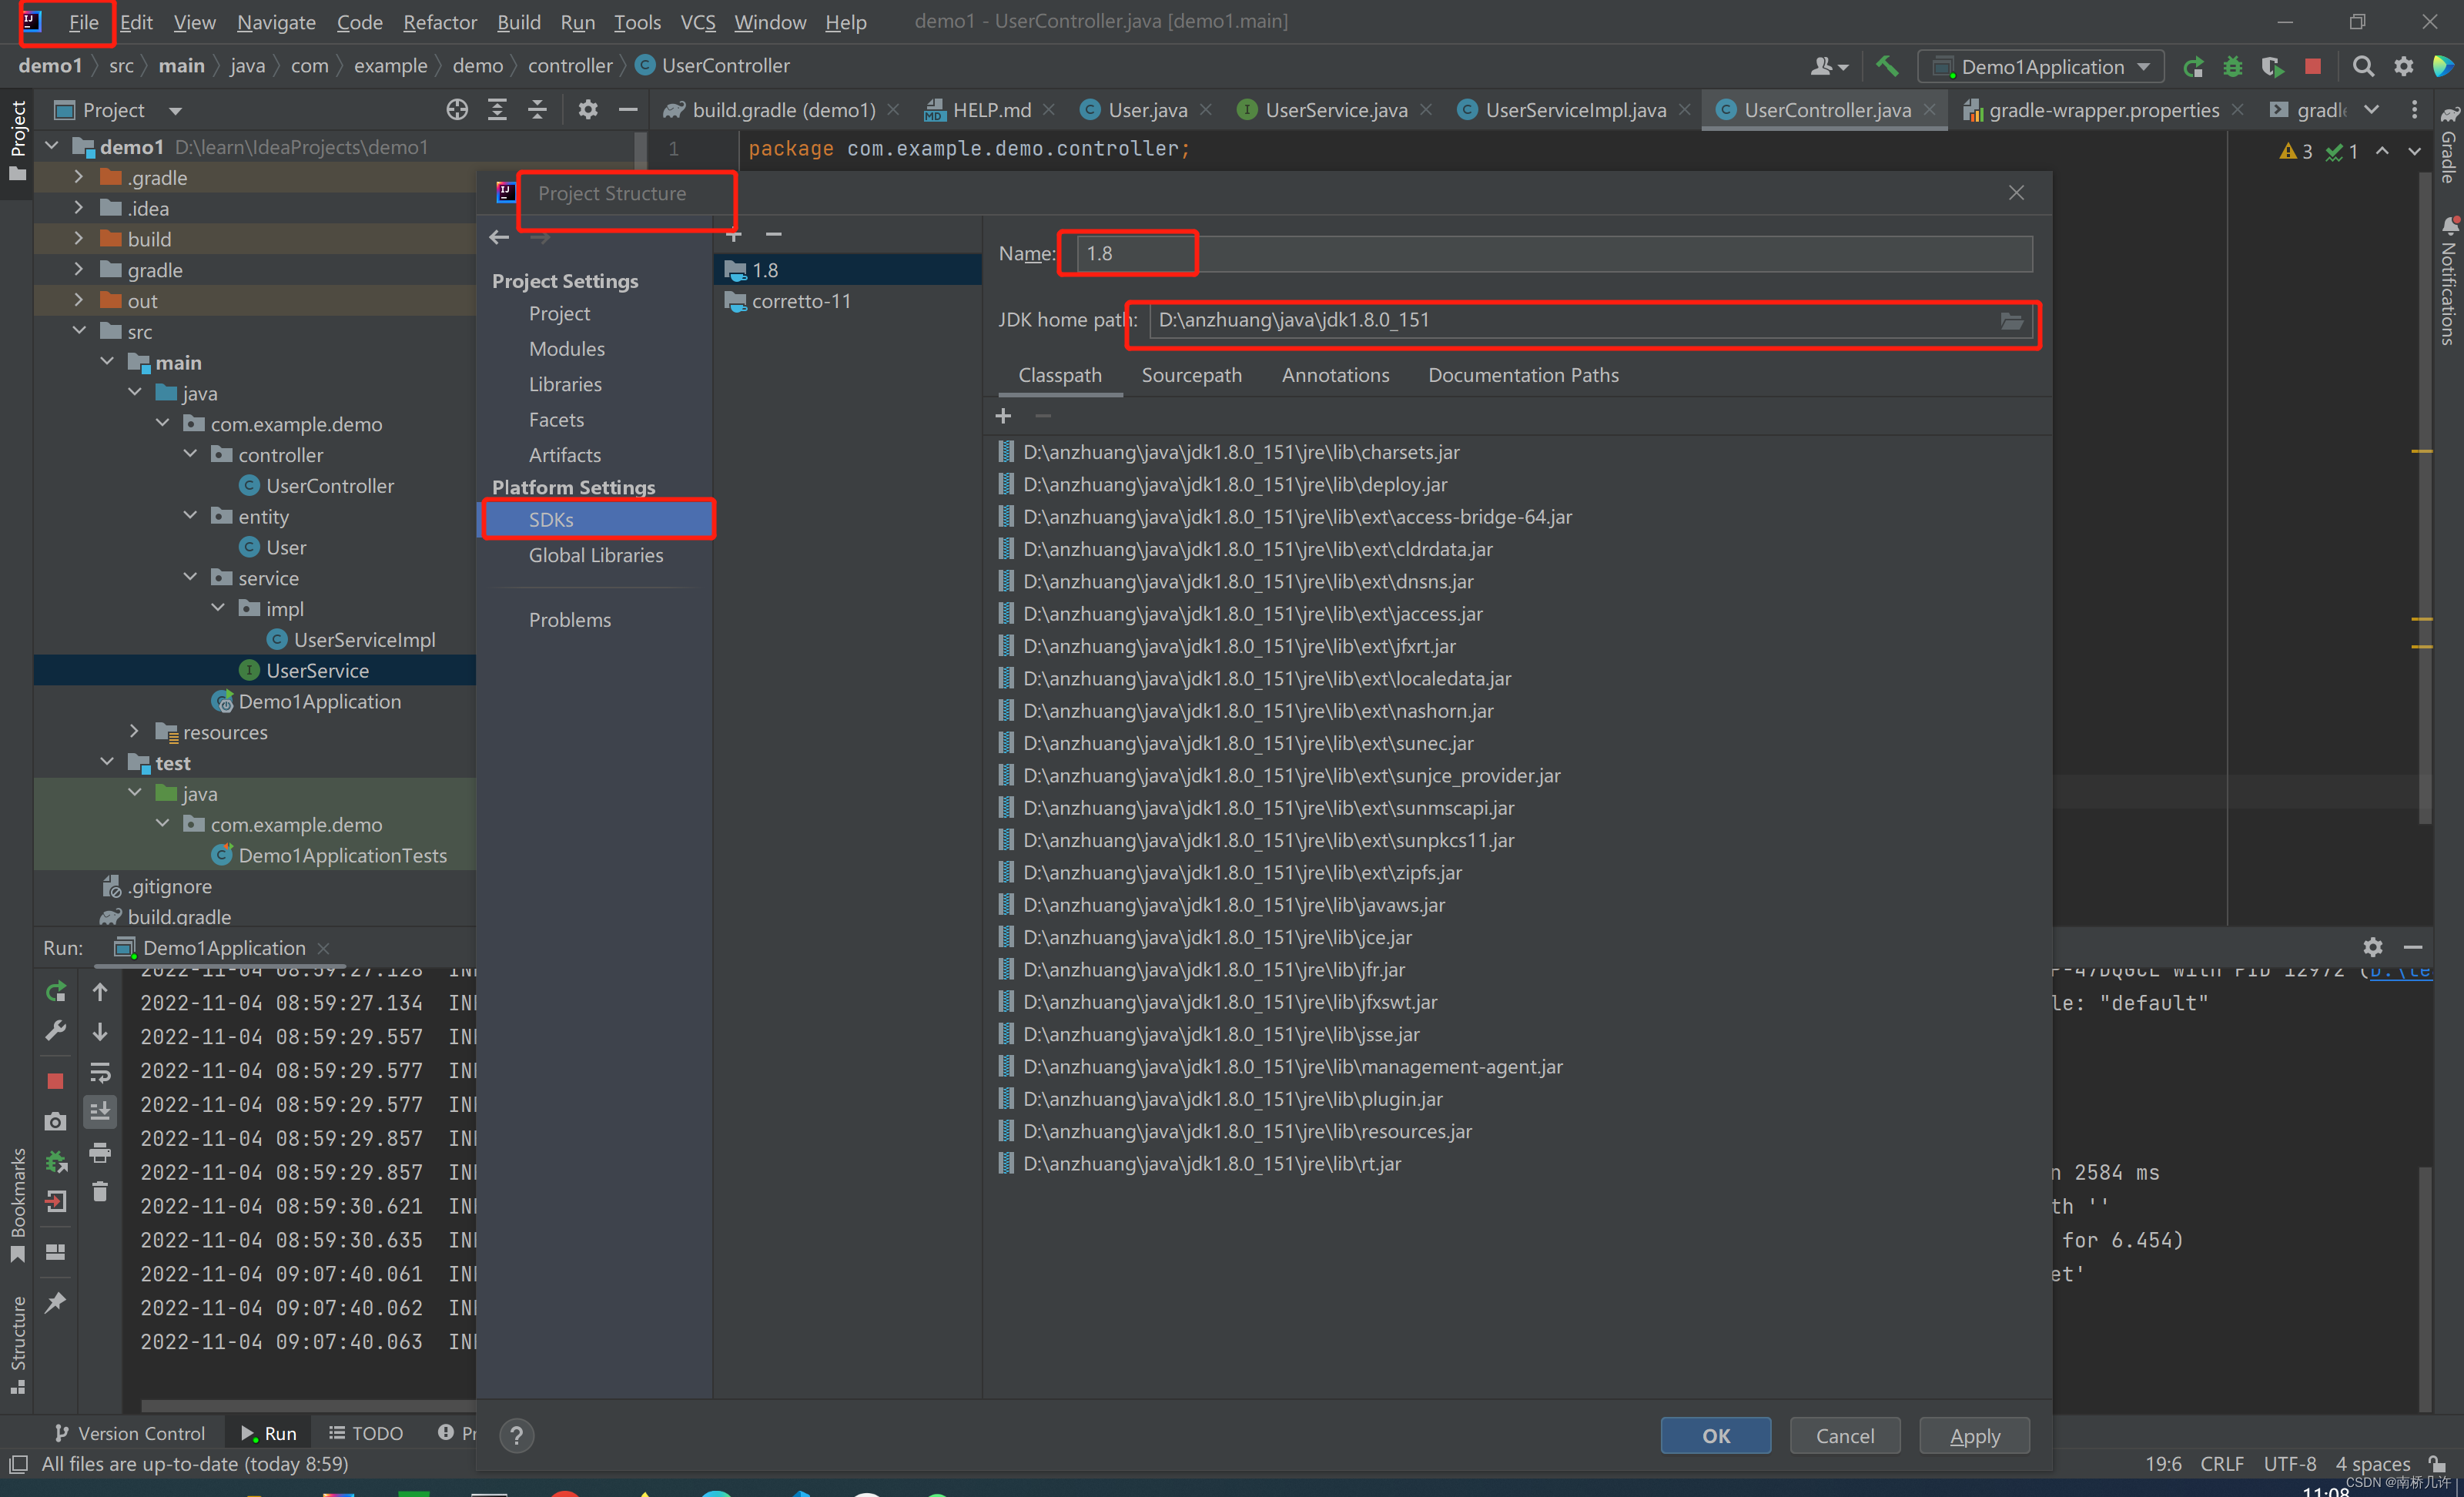Click the browse folder icon in JDK home path
The image size is (2464, 1497).
[2011, 320]
